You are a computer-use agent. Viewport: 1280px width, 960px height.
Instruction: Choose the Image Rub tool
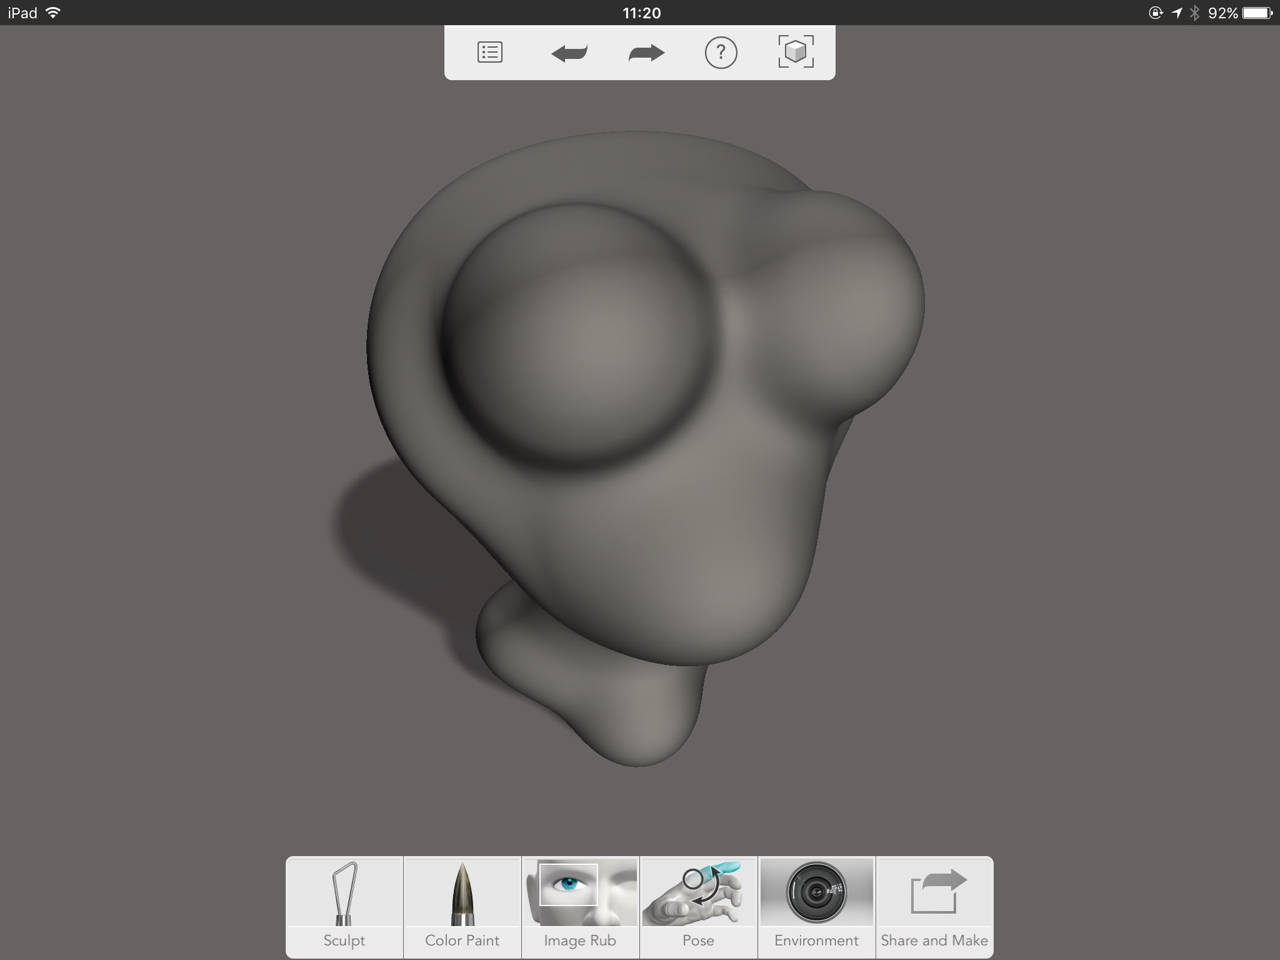[580, 906]
